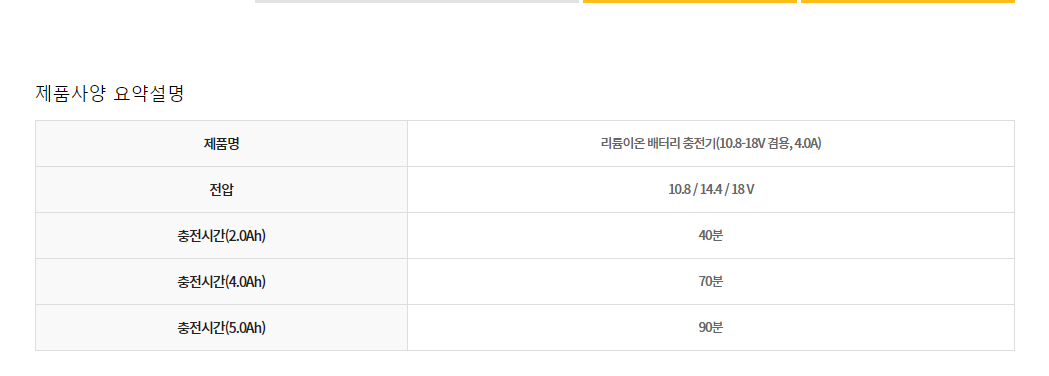Screen dimensions: 1049x376
Task: Click 4.0A) at end of product name
Action: pyautogui.click(x=807, y=144)
